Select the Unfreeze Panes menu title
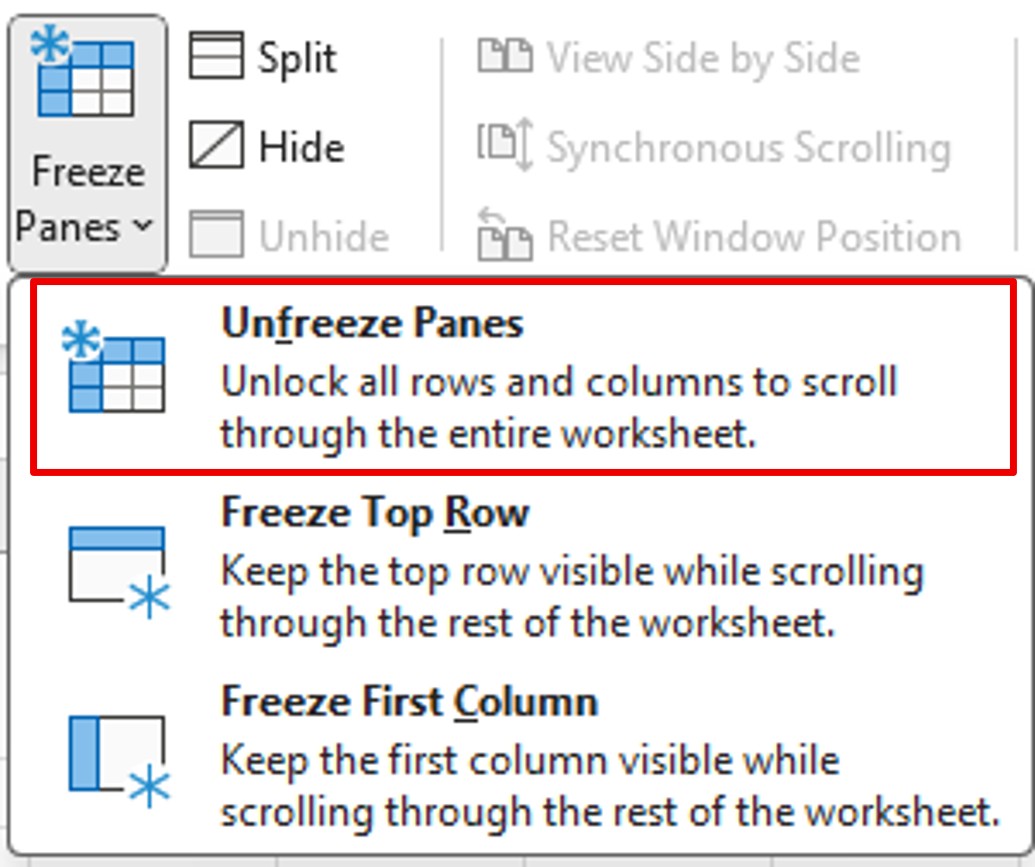The width and height of the screenshot is (1035, 867). 372,324
